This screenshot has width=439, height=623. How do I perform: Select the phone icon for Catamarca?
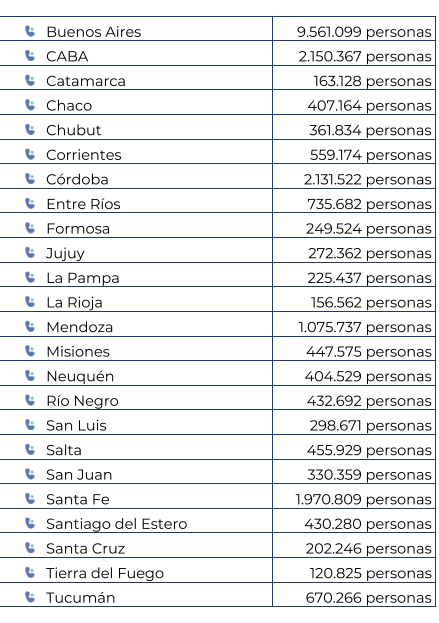[30, 80]
